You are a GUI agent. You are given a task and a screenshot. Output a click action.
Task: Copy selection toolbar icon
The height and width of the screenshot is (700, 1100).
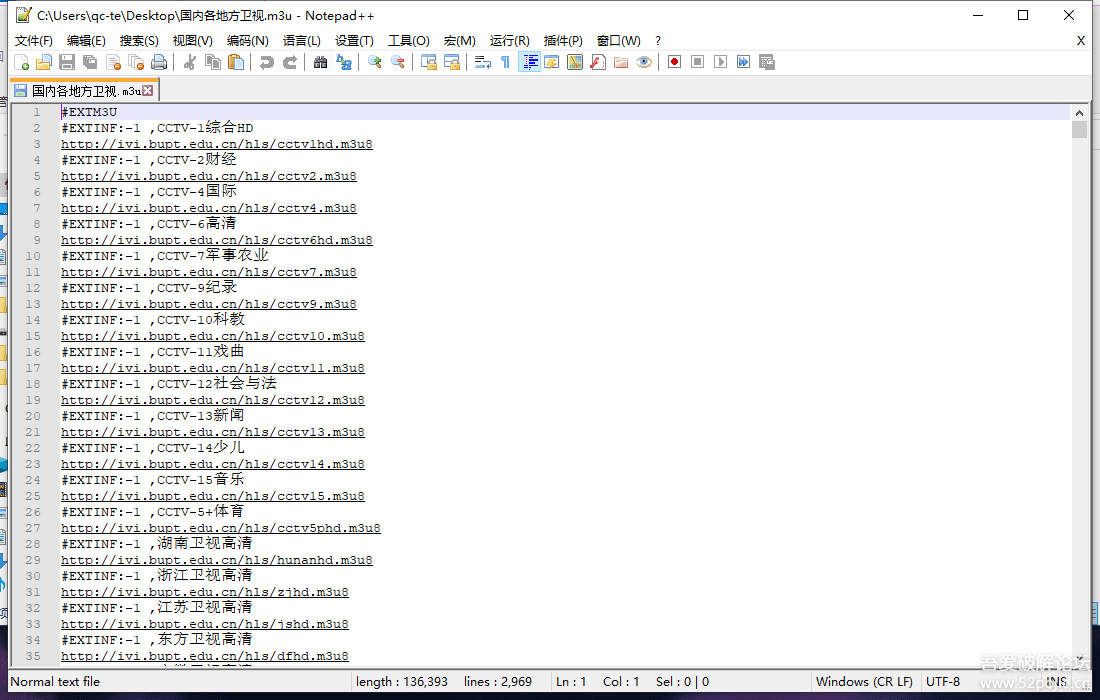pyautogui.click(x=213, y=62)
